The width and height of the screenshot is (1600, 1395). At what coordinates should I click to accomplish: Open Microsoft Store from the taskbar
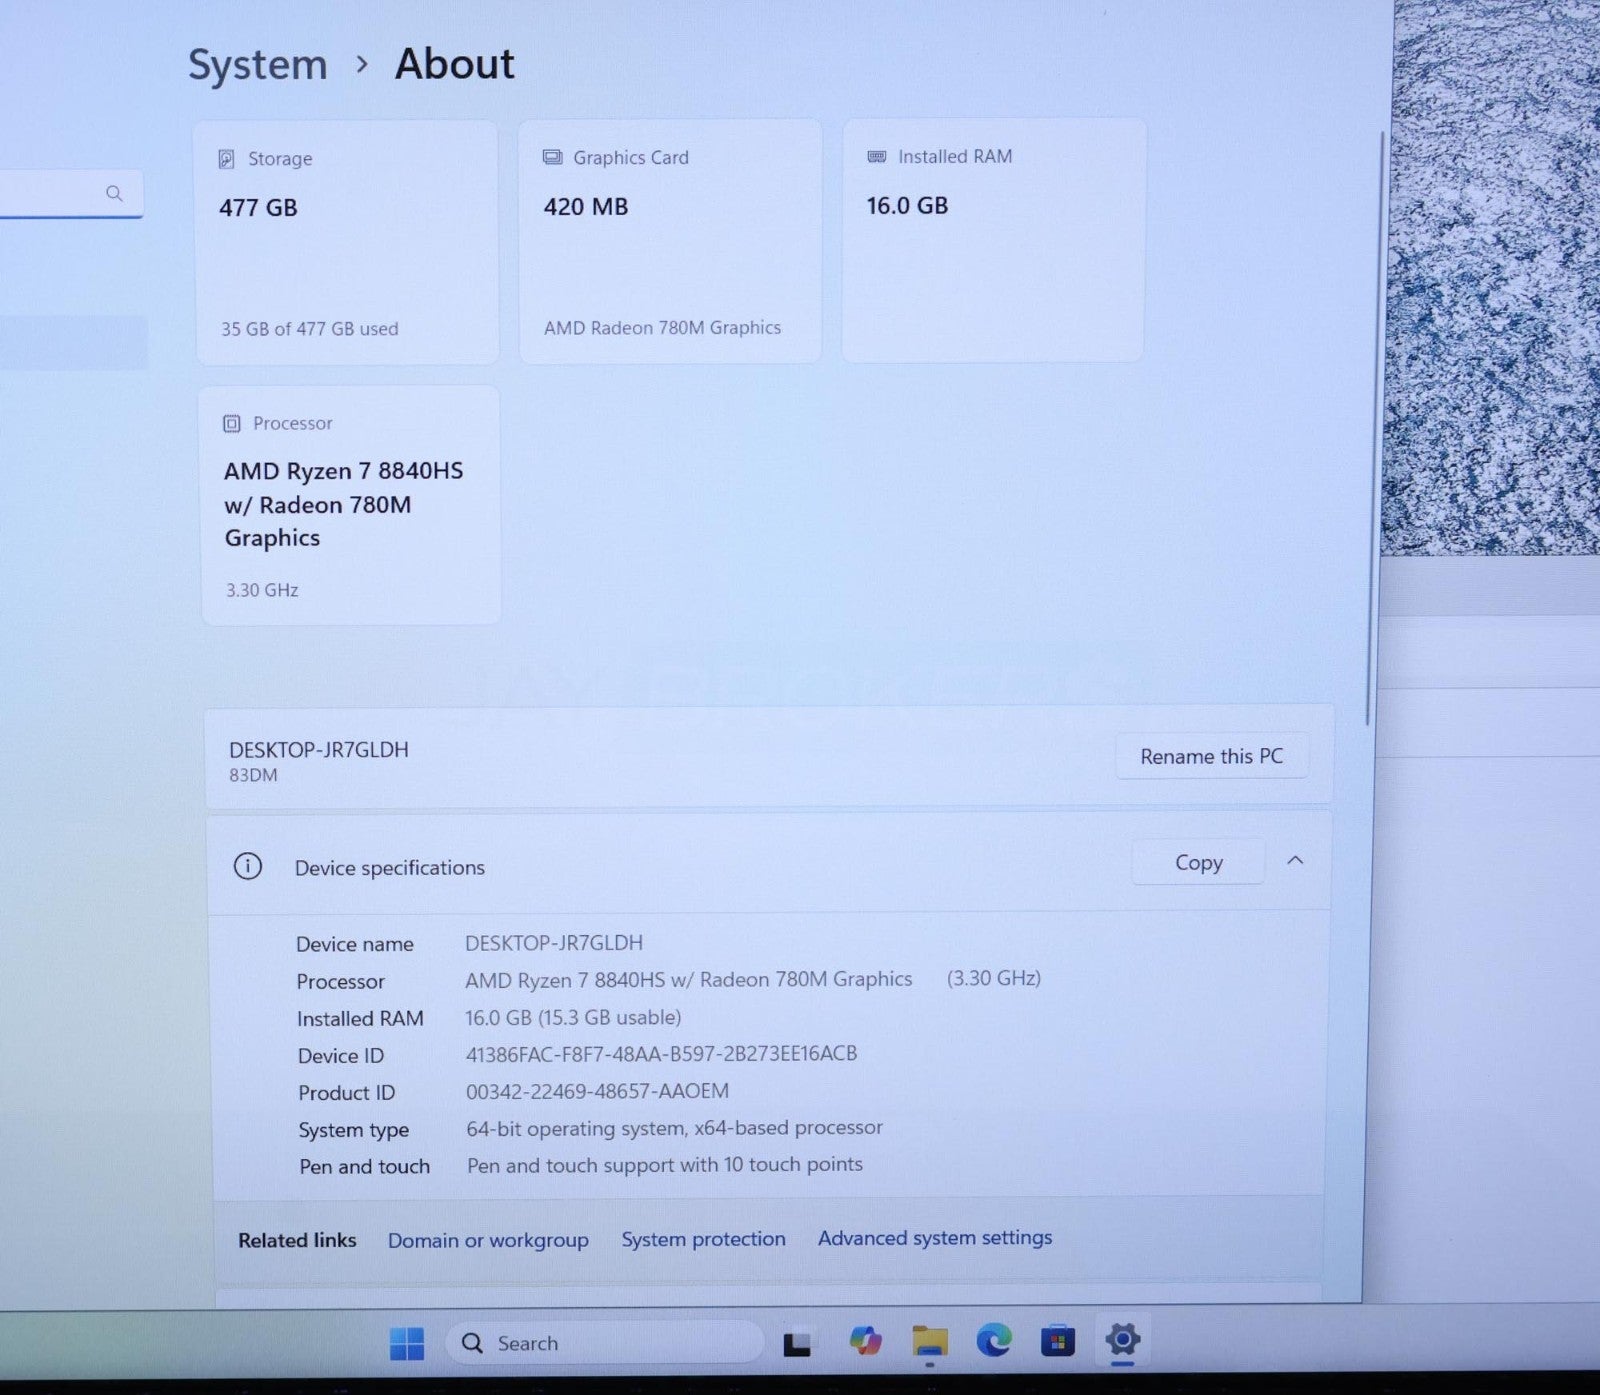1057,1340
